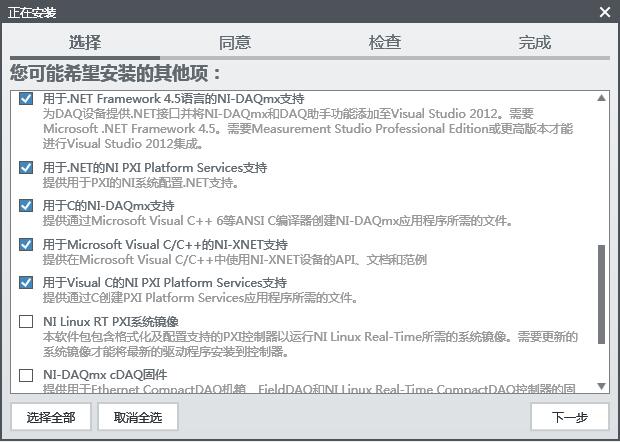Viewport: 620px width, 442px height.
Task: Select text 用于C的NI-DAQmx支持
Action: pyautogui.click(x=108, y=205)
